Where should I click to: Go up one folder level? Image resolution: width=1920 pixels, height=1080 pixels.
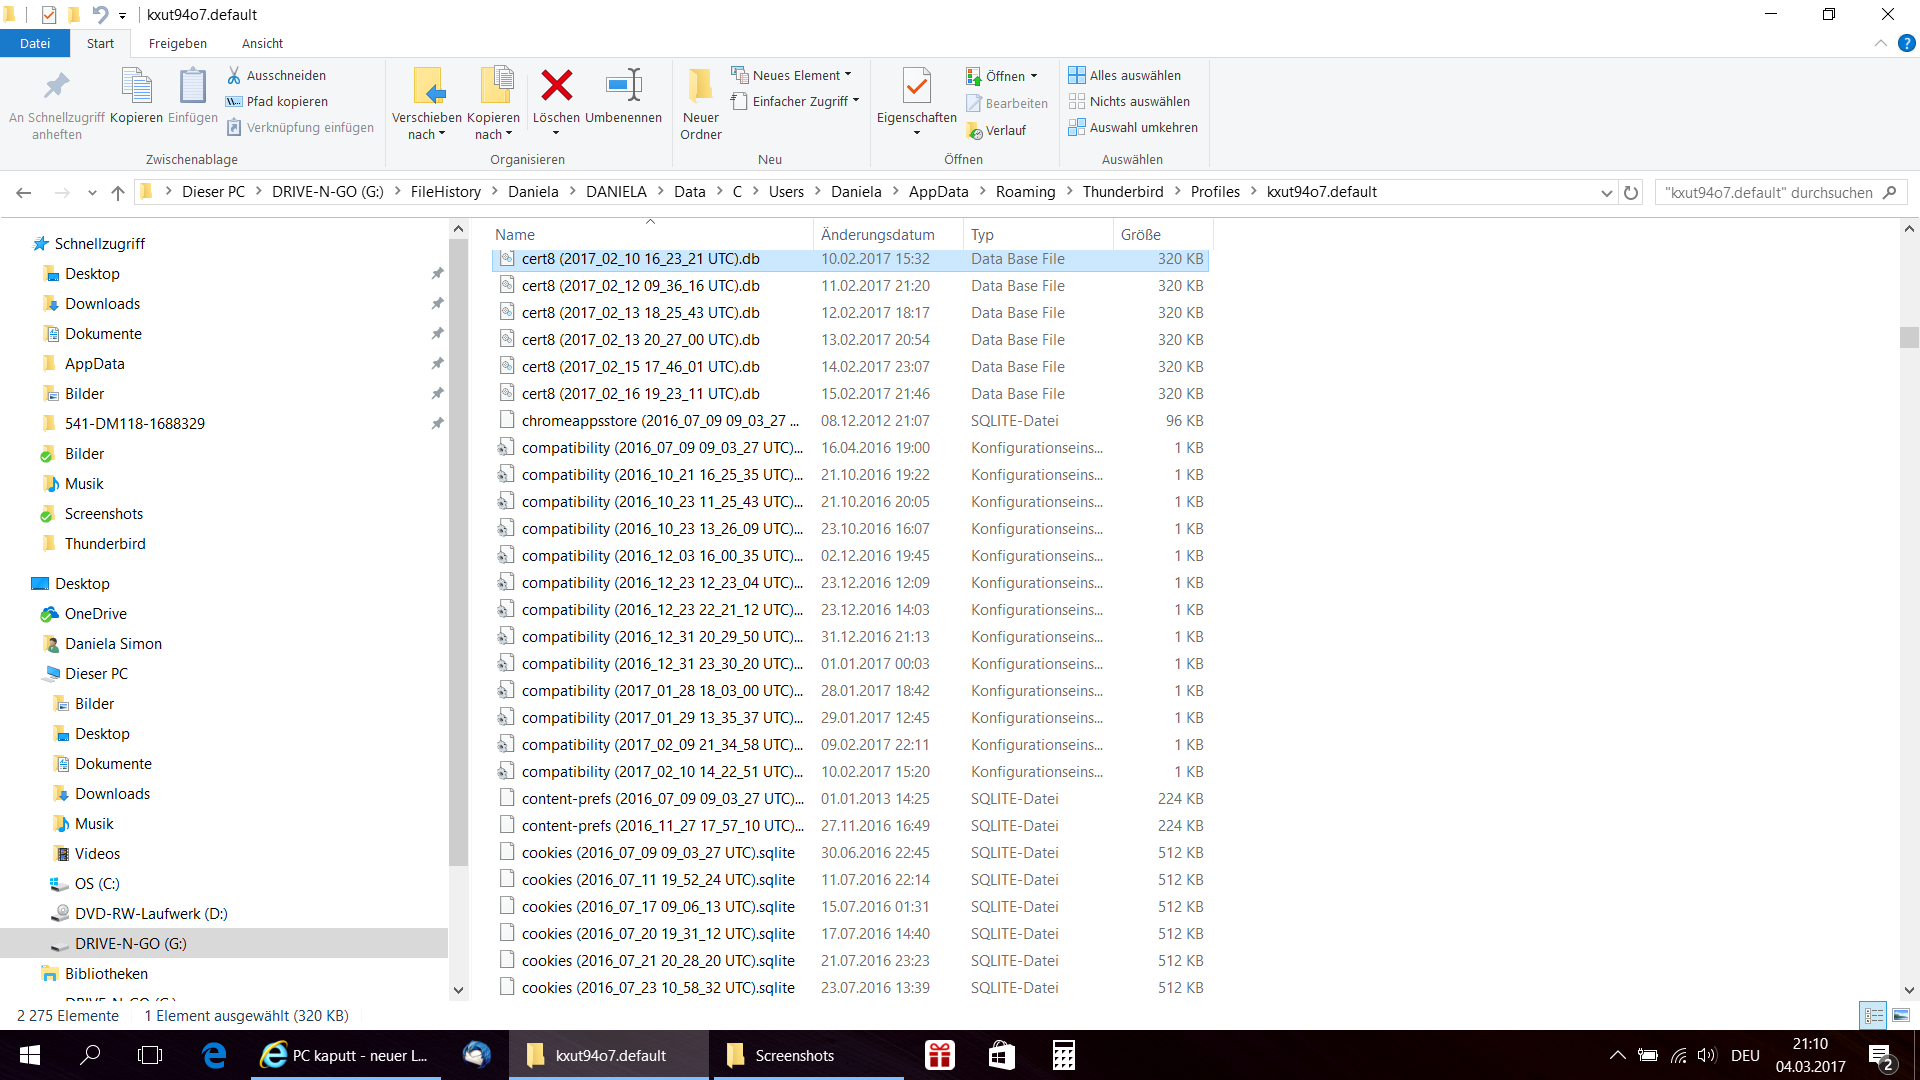118,192
